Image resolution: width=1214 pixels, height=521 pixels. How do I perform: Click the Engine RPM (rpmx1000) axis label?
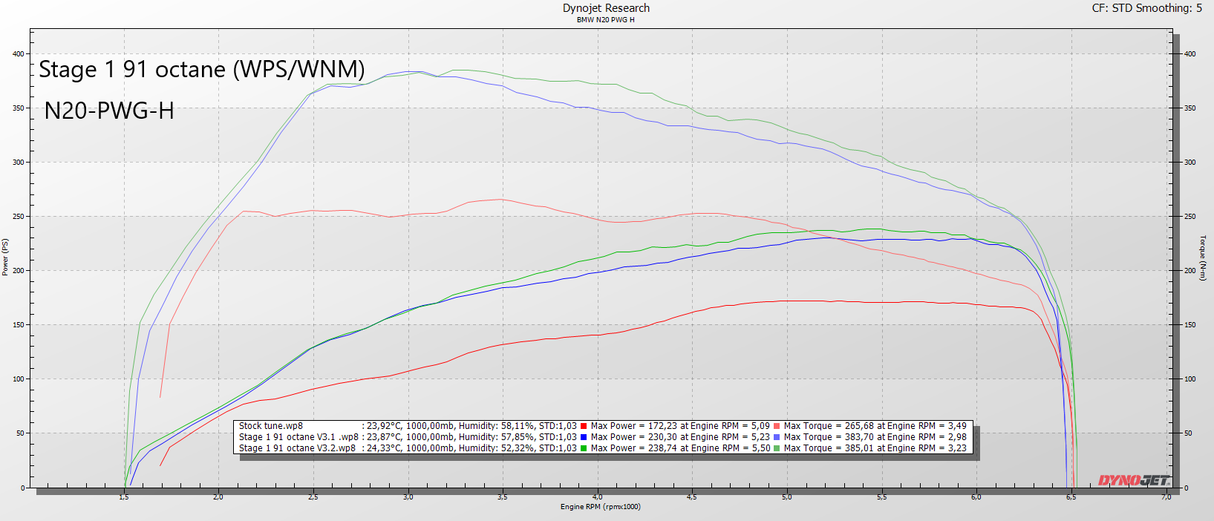point(600,506)
